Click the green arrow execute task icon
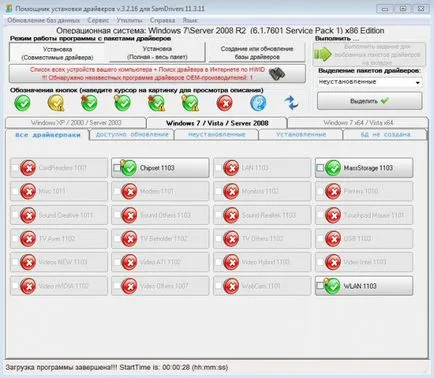This screenshot has width=434, height=378. coord(323,54)
